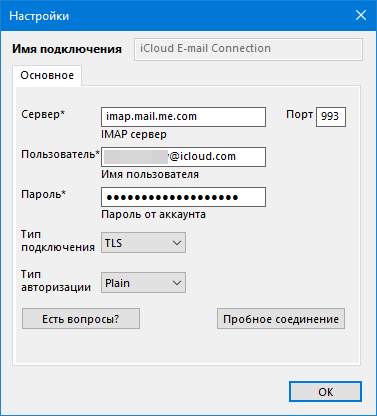377x416 pixels.
Task: Click the 'Пользователь*' label
Action: click(60, 154)
